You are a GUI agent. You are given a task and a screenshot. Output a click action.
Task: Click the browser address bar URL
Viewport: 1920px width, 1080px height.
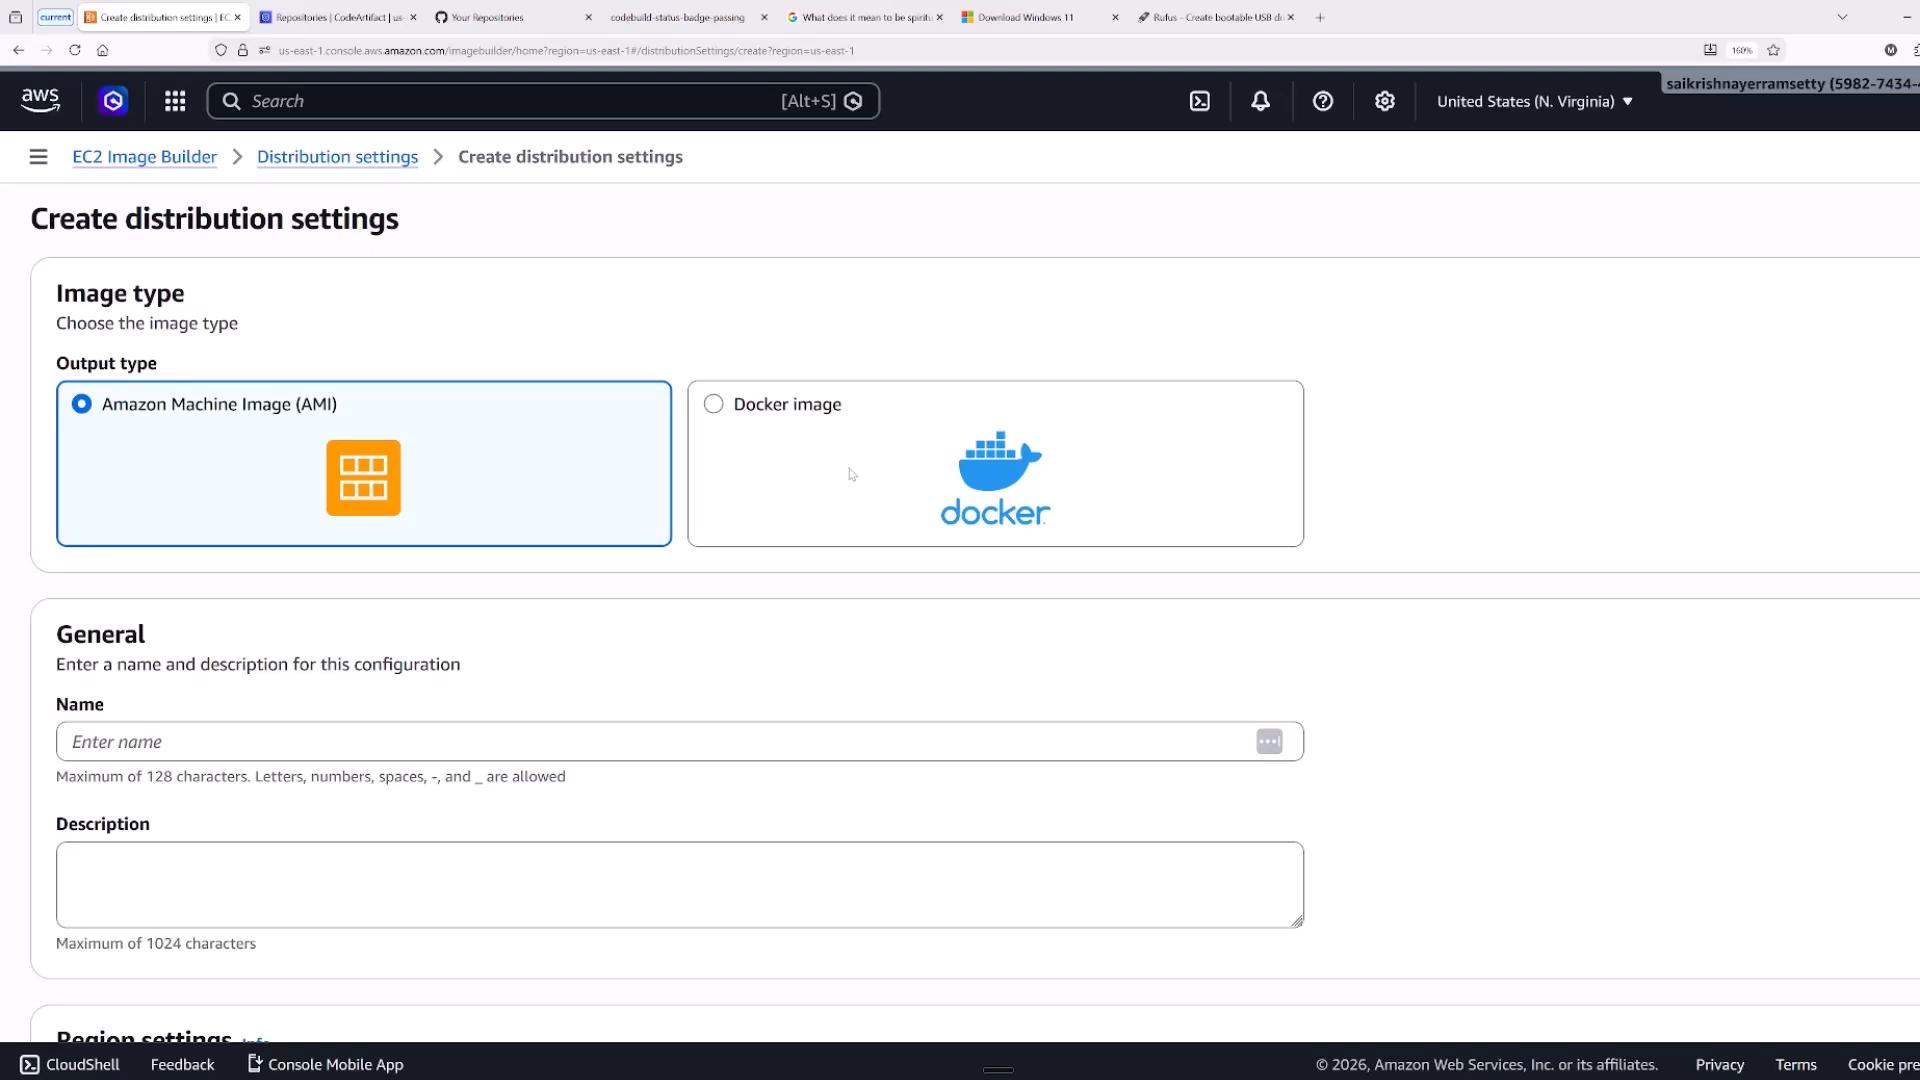566,50
